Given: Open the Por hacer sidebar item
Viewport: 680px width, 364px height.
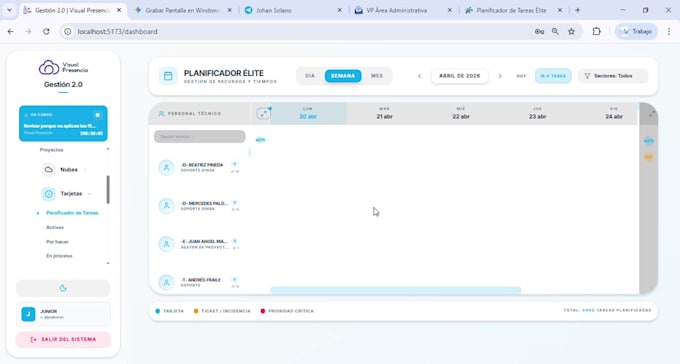Looking at the screenshot, I should (57, 242).
